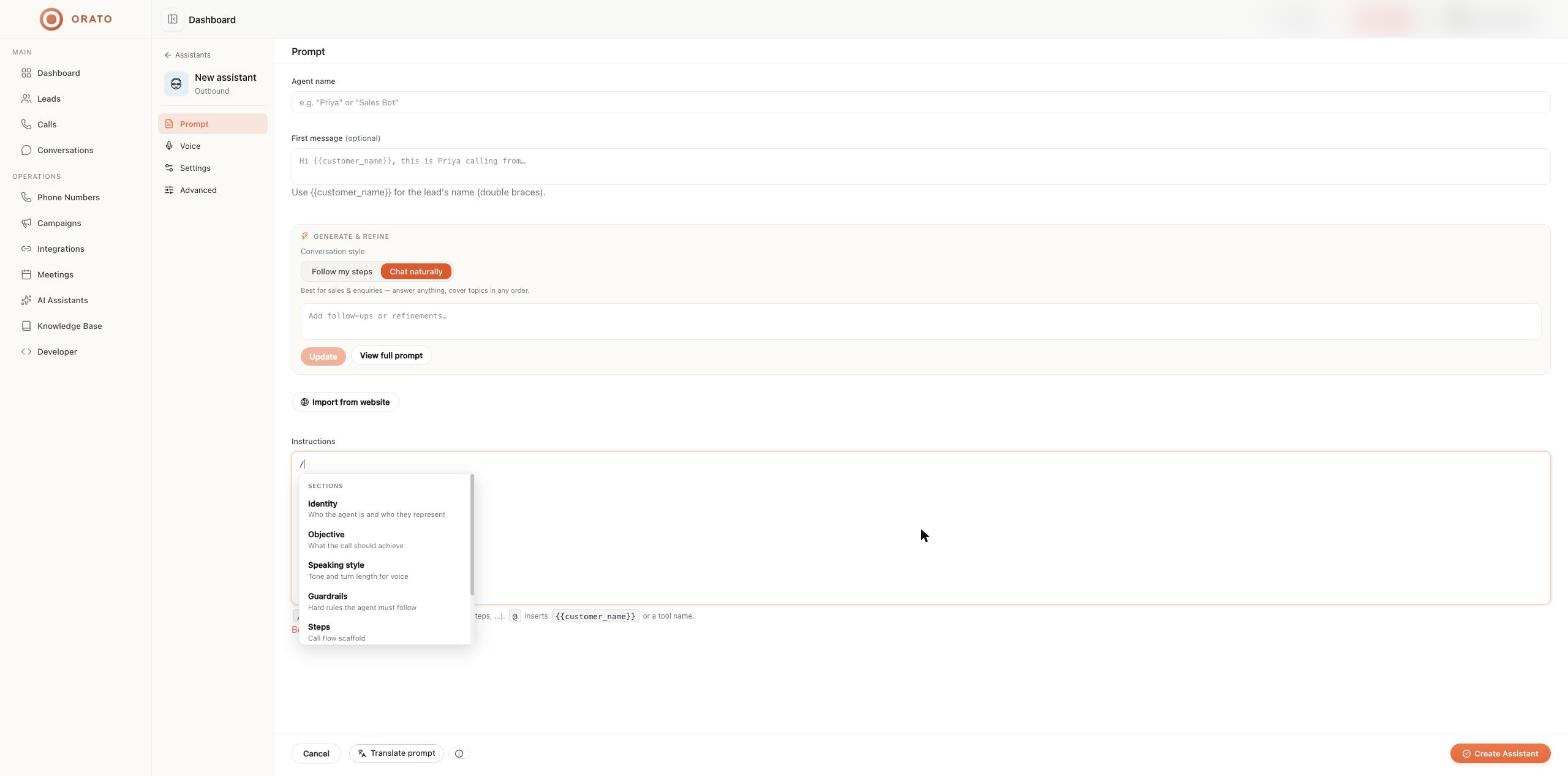
Task: Select the Prompt tab
Action: coord(212,124)
